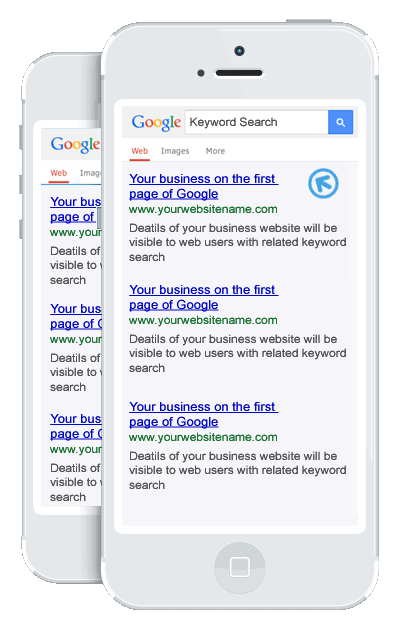Open the More tab
Viewport: 401px width, 632px height.
point(215,151)
